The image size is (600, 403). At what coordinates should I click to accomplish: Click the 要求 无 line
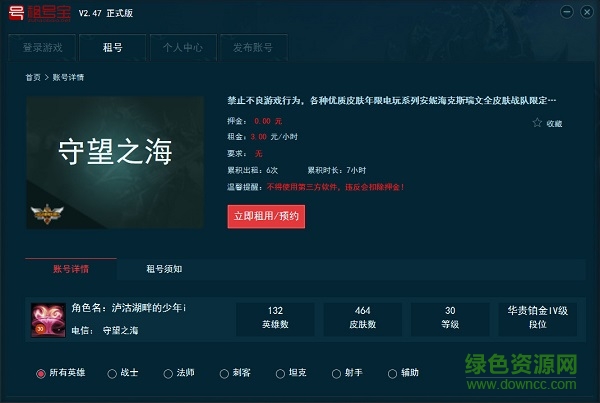[245, 153]
